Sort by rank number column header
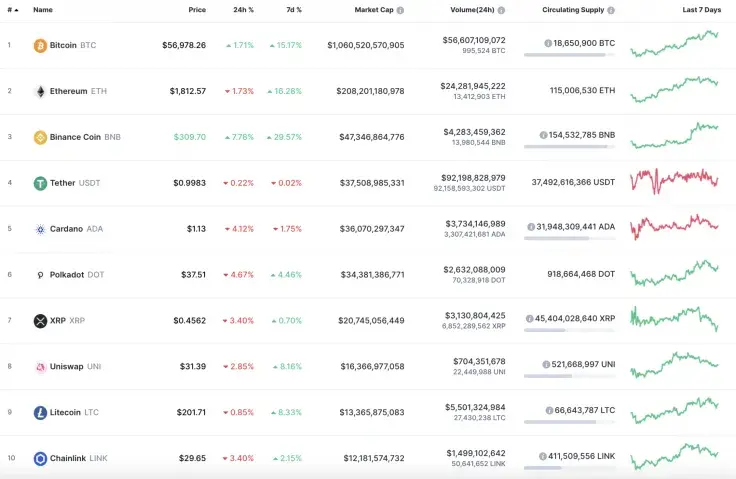The image size is (736, 479). click(10, 10)
